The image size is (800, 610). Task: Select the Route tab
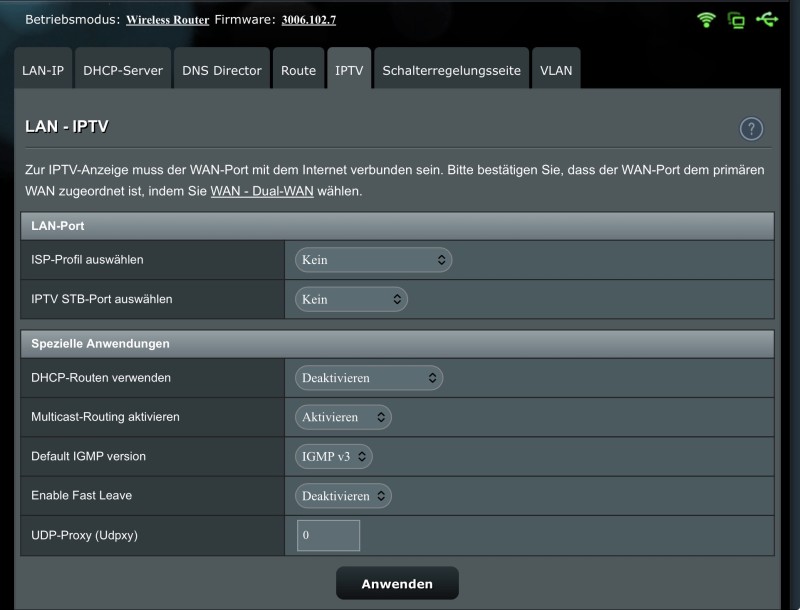coord(298,71)
